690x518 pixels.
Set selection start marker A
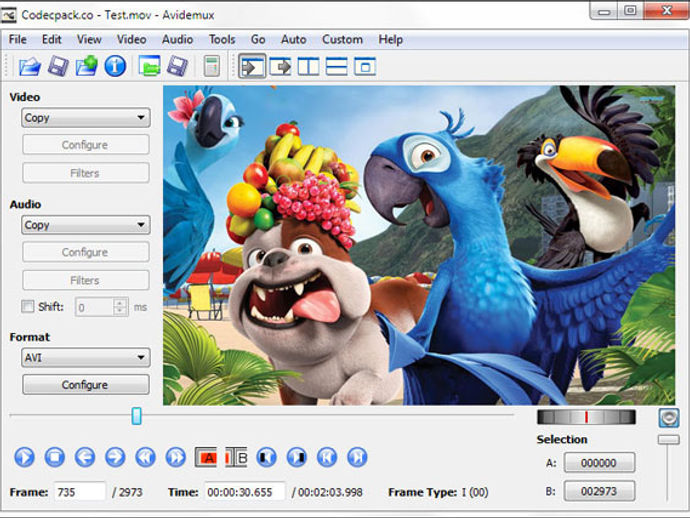coord(206,457)
